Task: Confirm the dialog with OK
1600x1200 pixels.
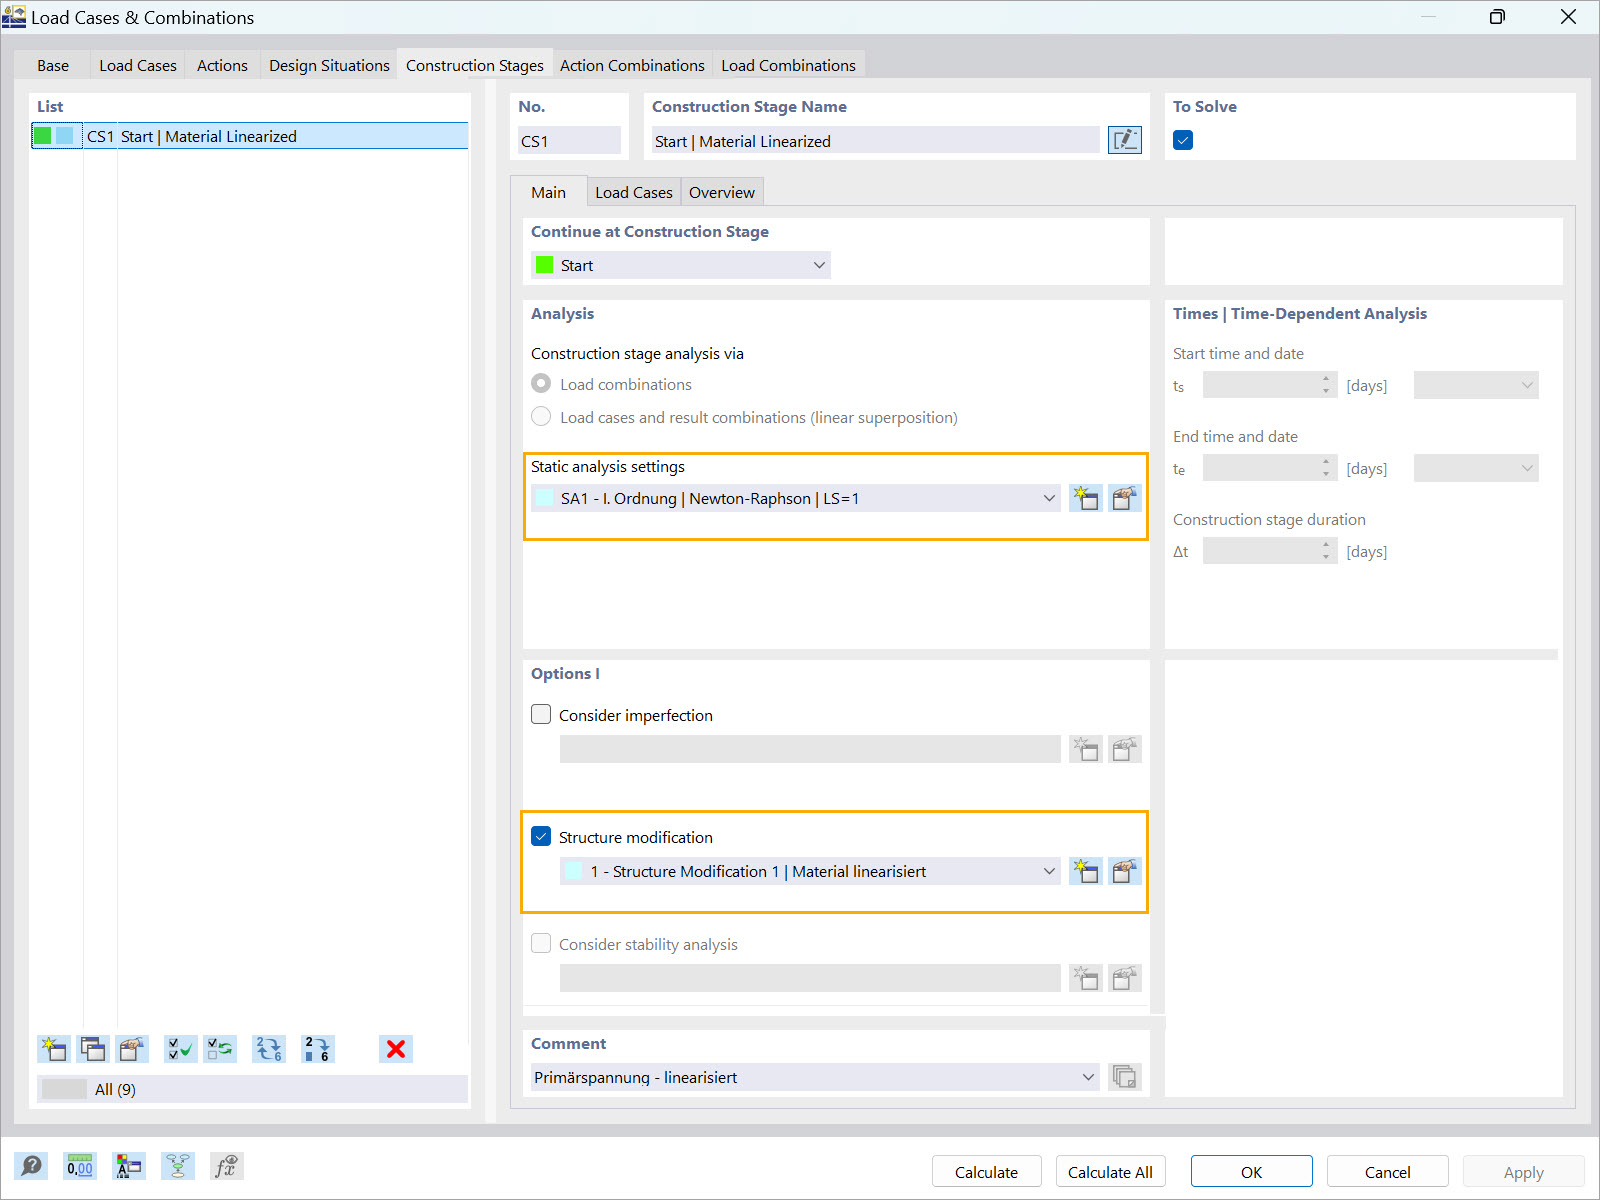Action: pos(1252,1172)
